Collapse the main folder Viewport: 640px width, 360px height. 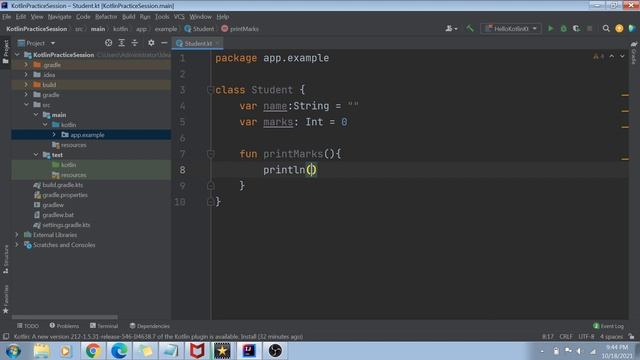tap(36, 115)
